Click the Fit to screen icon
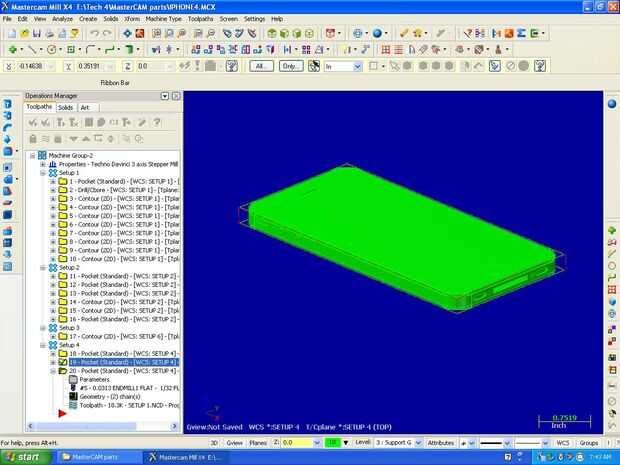The width and height of the screenshot is (620, 465). tap(127, 34)
